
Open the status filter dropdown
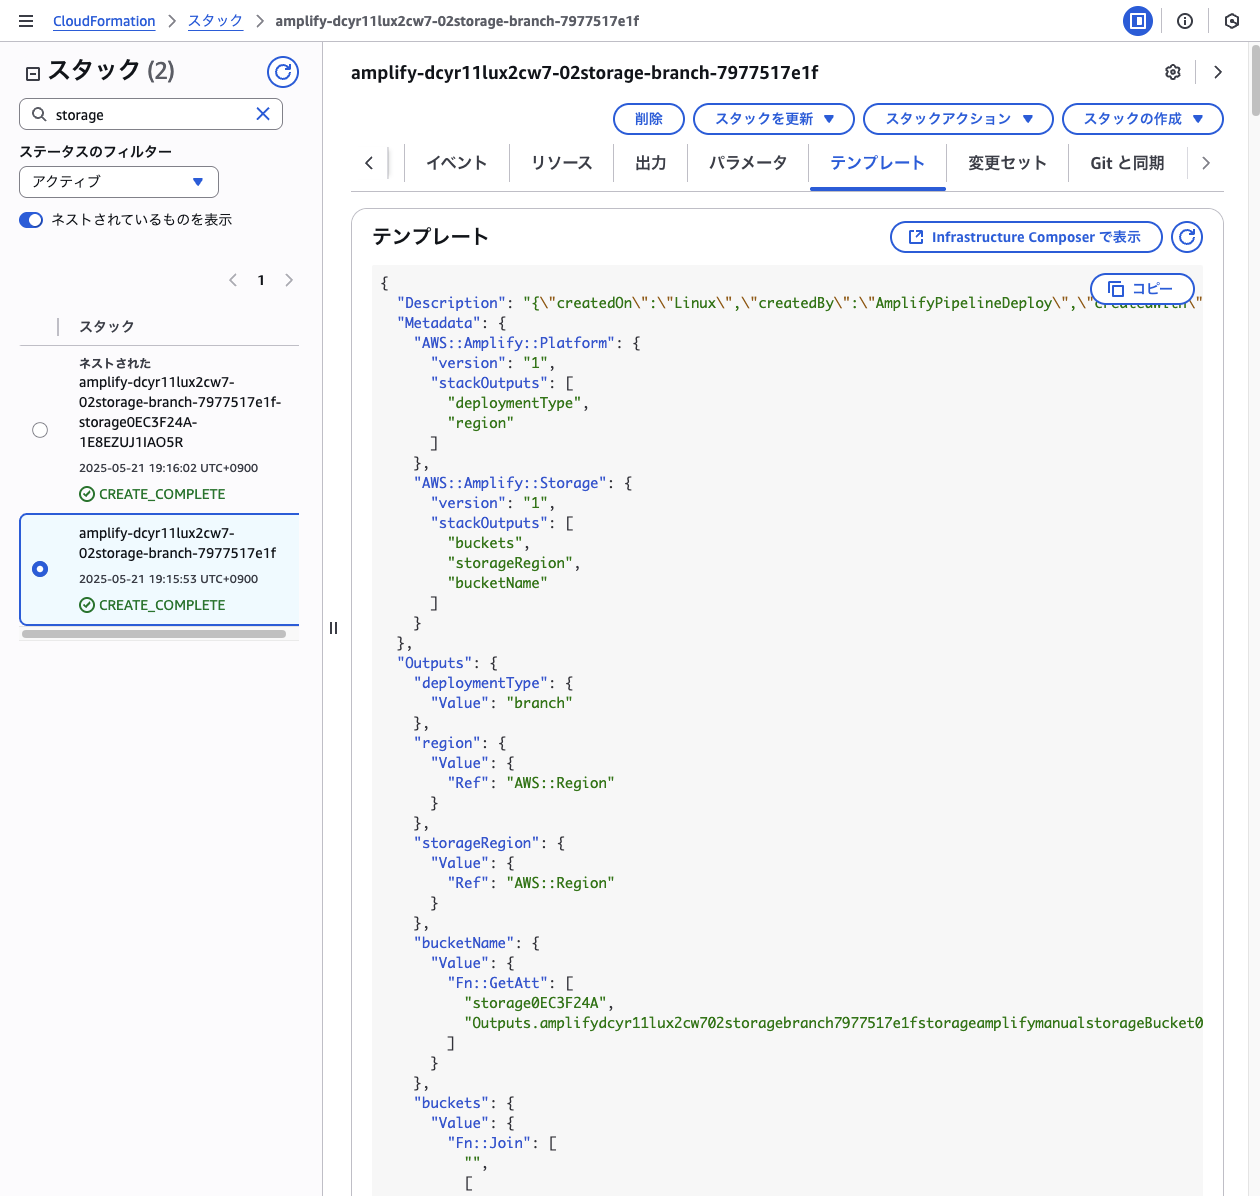click(x=119, y=182)
